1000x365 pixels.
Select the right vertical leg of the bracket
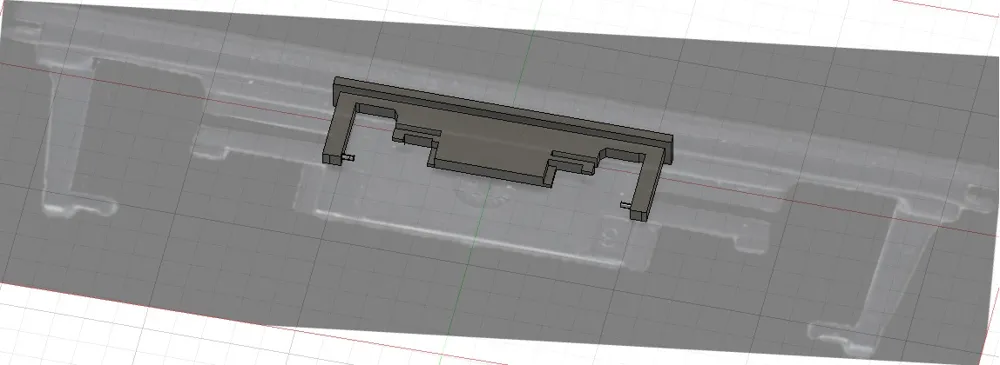[x=648, y=185]
